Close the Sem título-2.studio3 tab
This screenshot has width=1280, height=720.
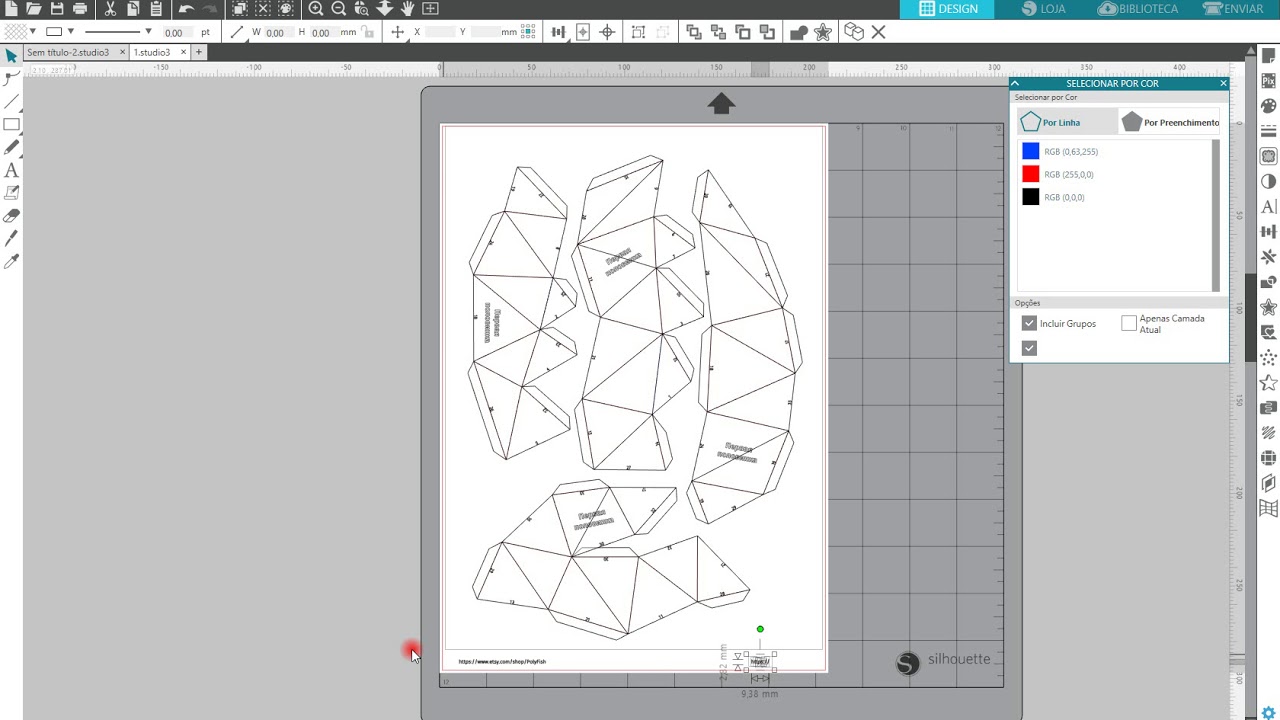click(x=121, y=52)
